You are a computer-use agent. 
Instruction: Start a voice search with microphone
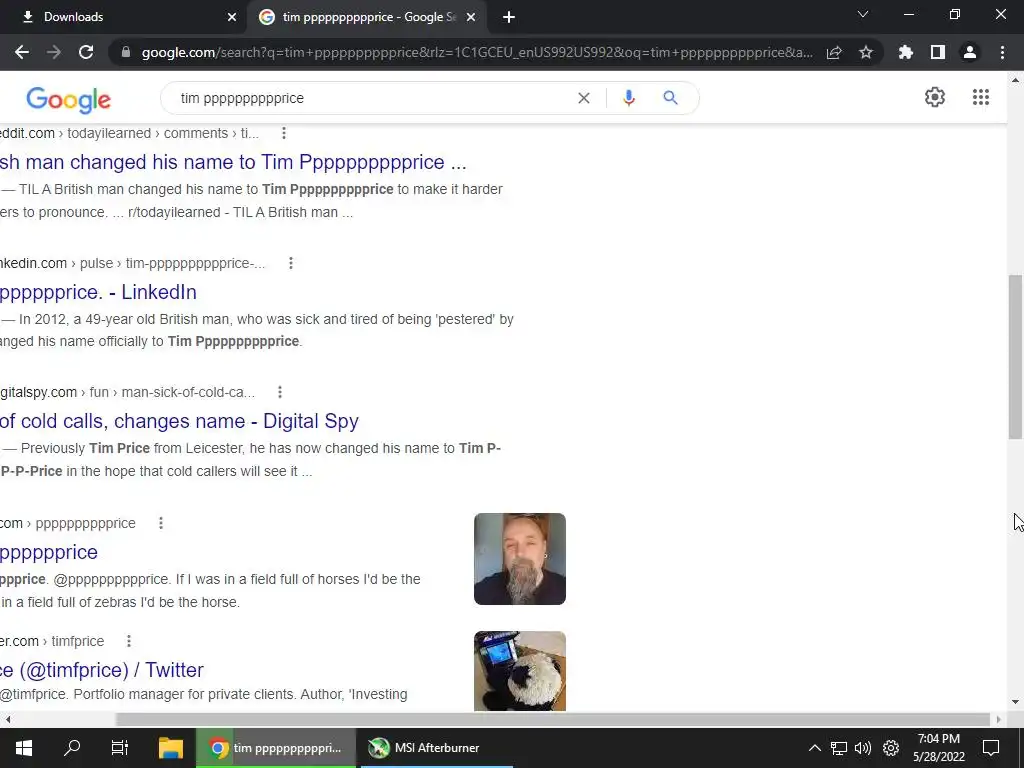click(629, 98)
